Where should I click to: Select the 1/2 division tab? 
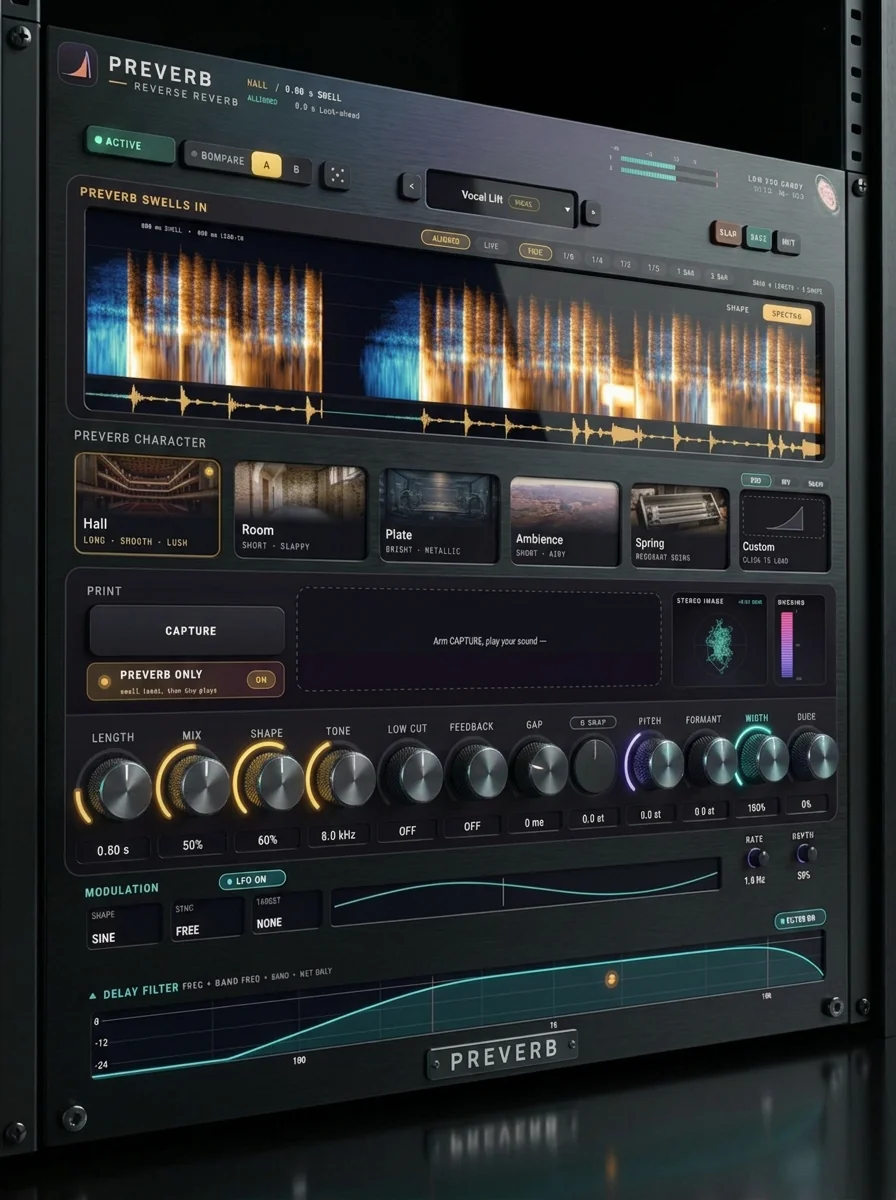[x=626, y=265]
